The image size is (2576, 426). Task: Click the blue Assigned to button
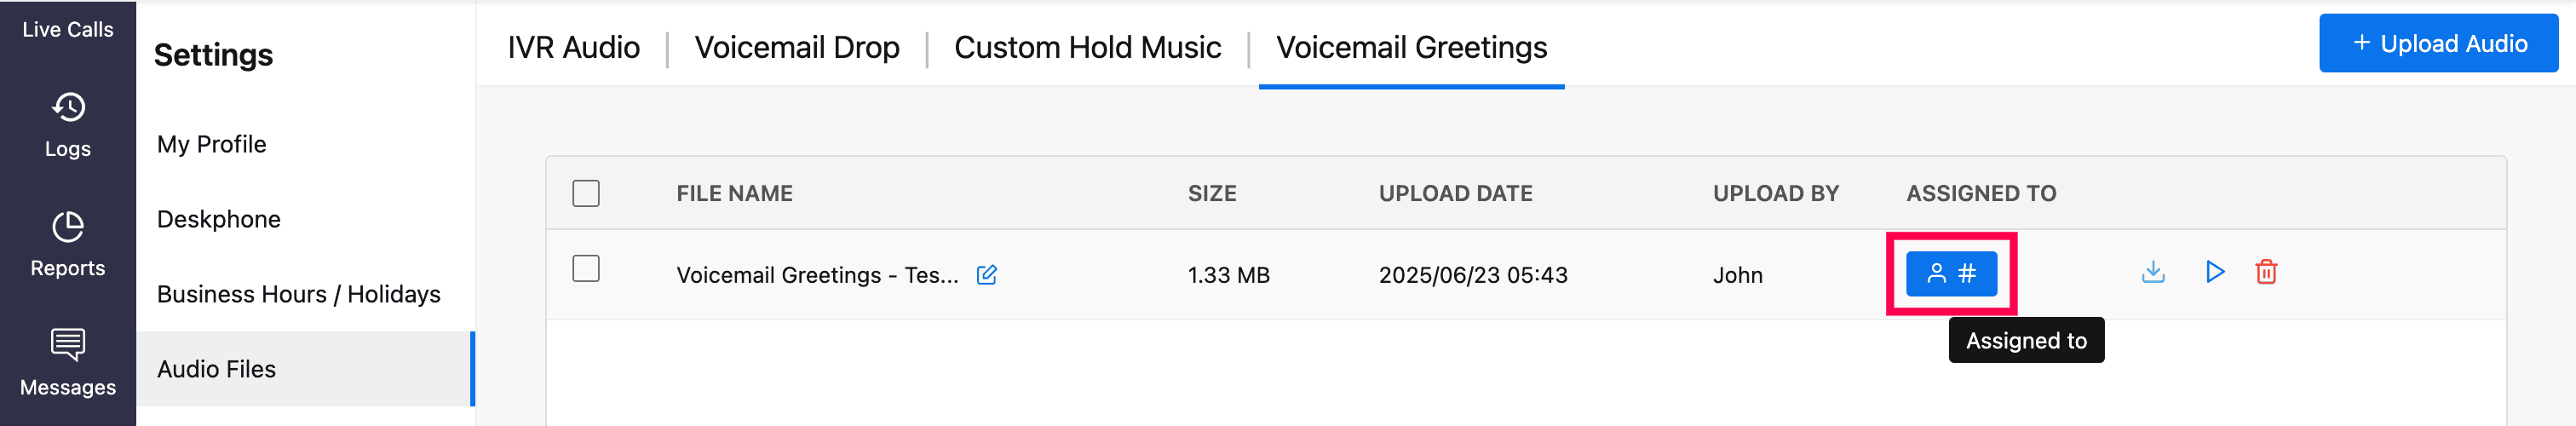(x=1951, y=274)
